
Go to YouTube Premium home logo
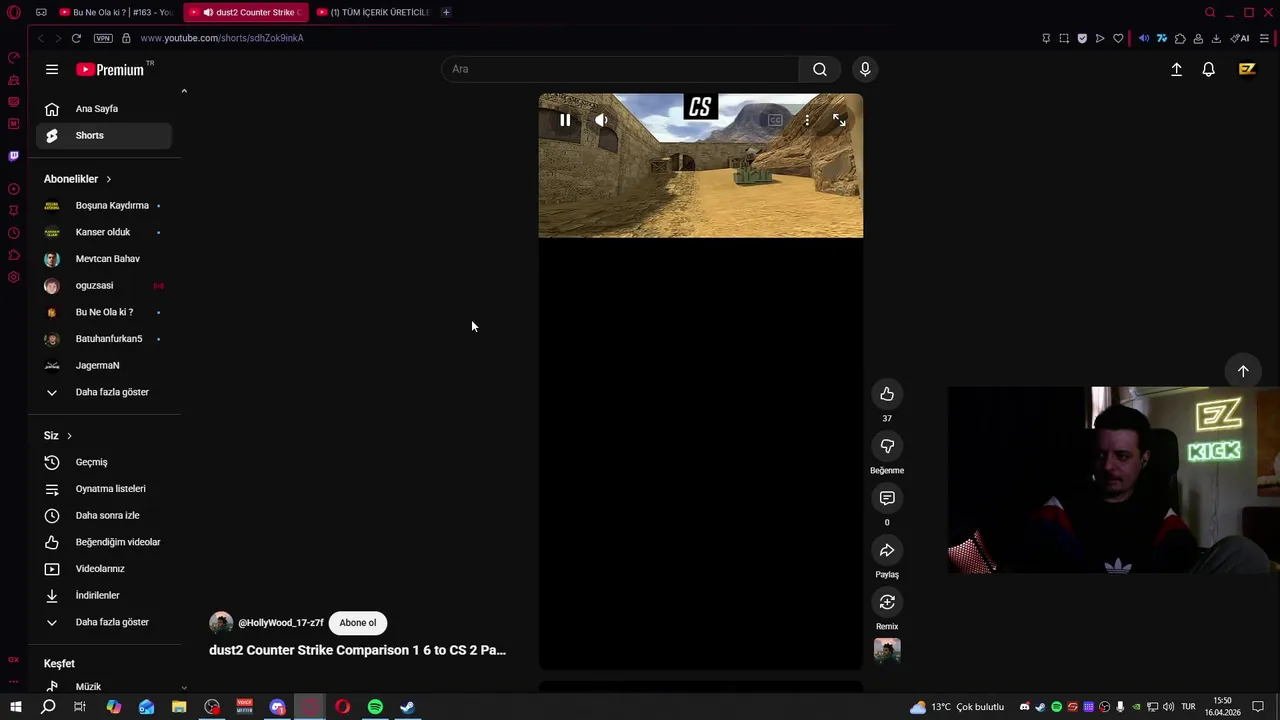coord(111,69)
